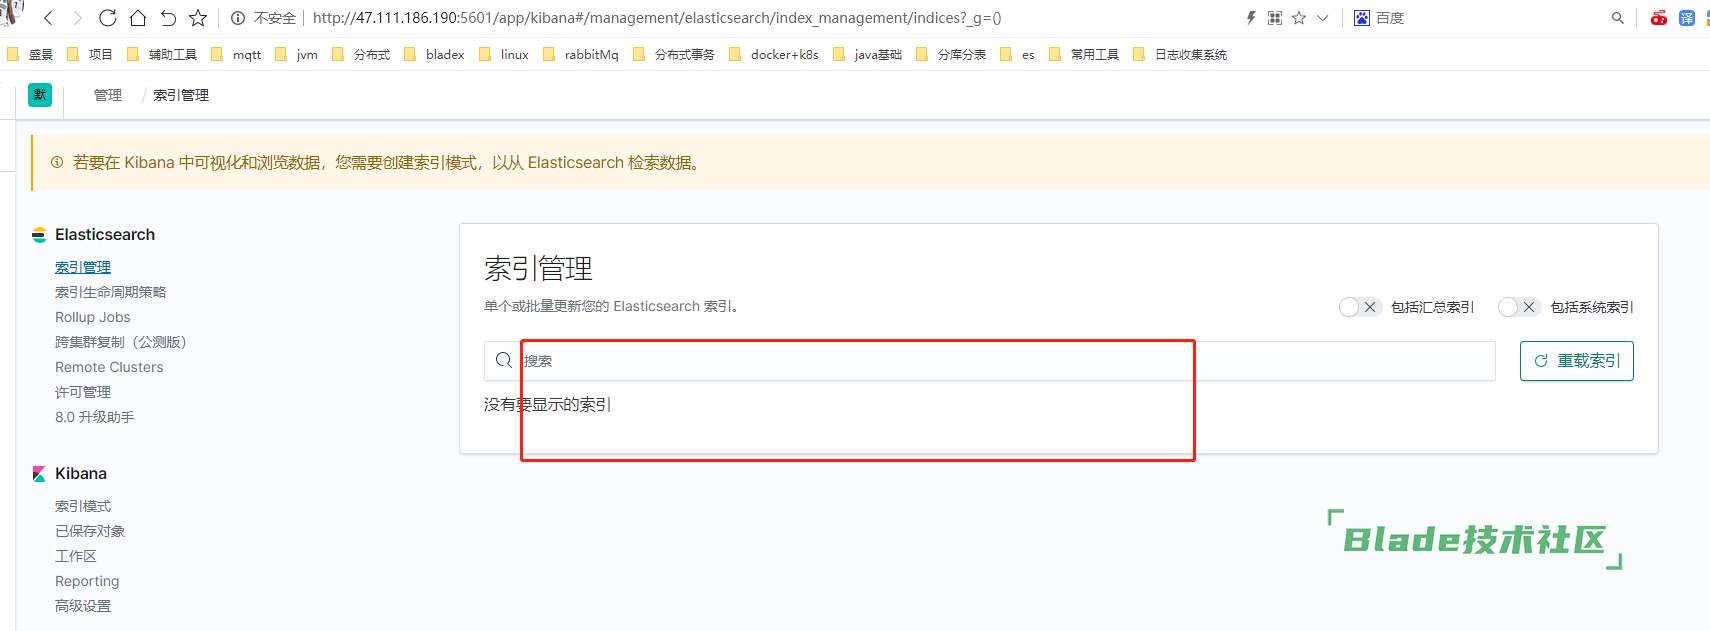Click the warning info icon in yellow banner

pyautogui.click(x=57, y=162)
